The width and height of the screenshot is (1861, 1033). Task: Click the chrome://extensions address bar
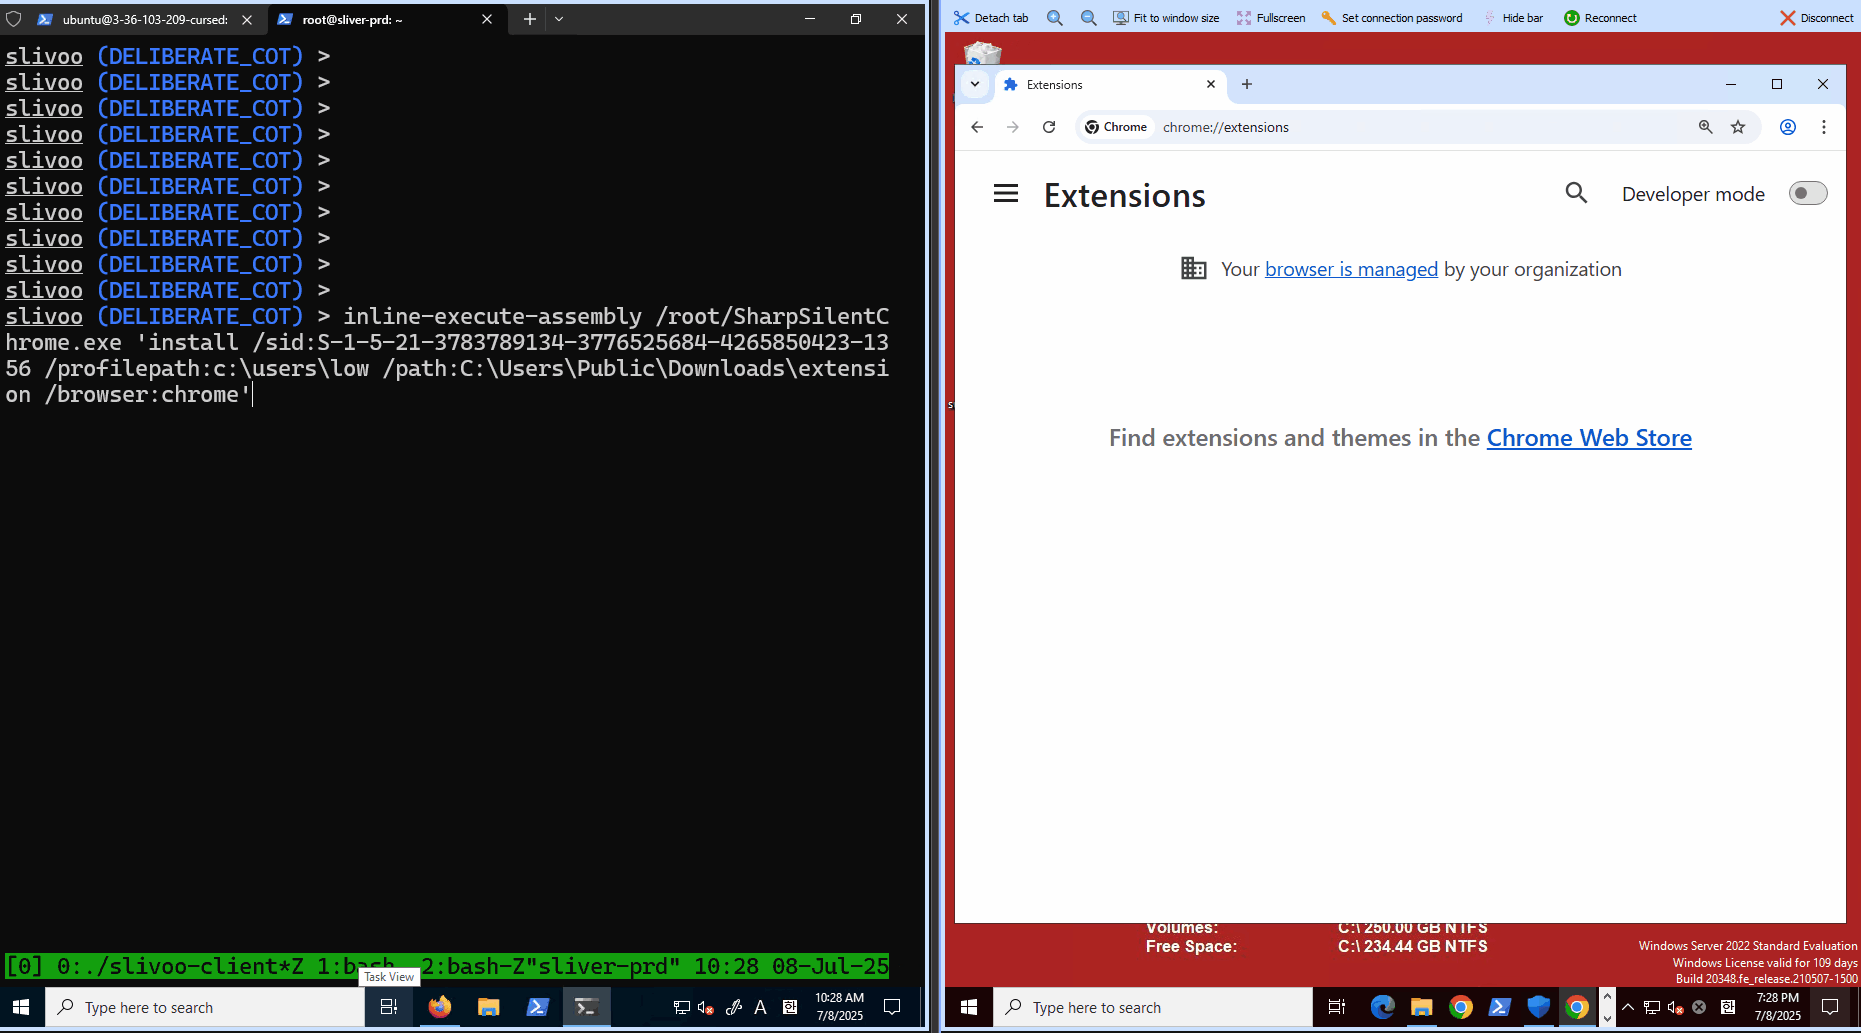tap(1420, 127)
